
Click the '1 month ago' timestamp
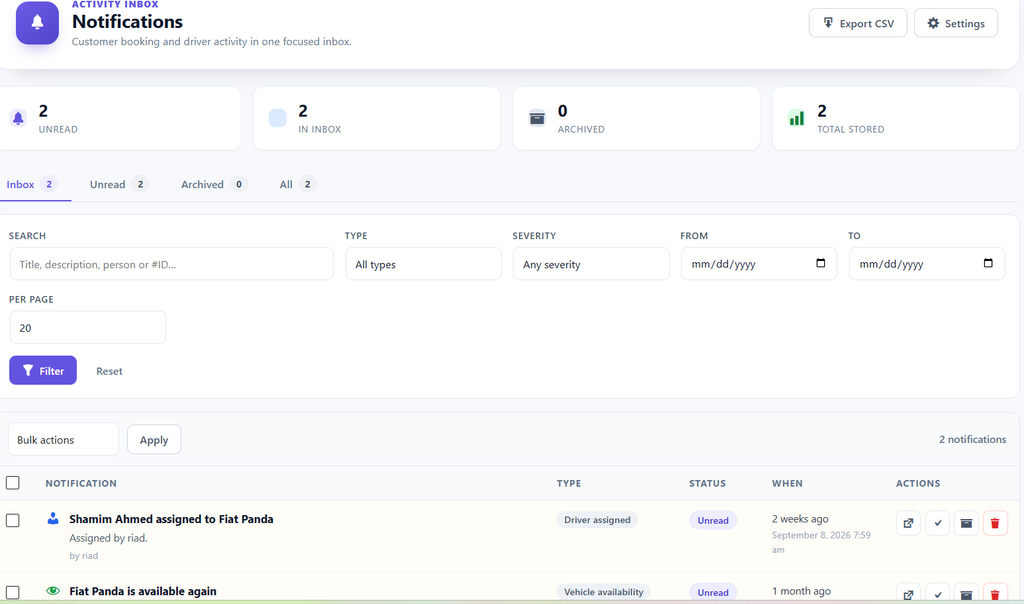click(x=801, y=591)
